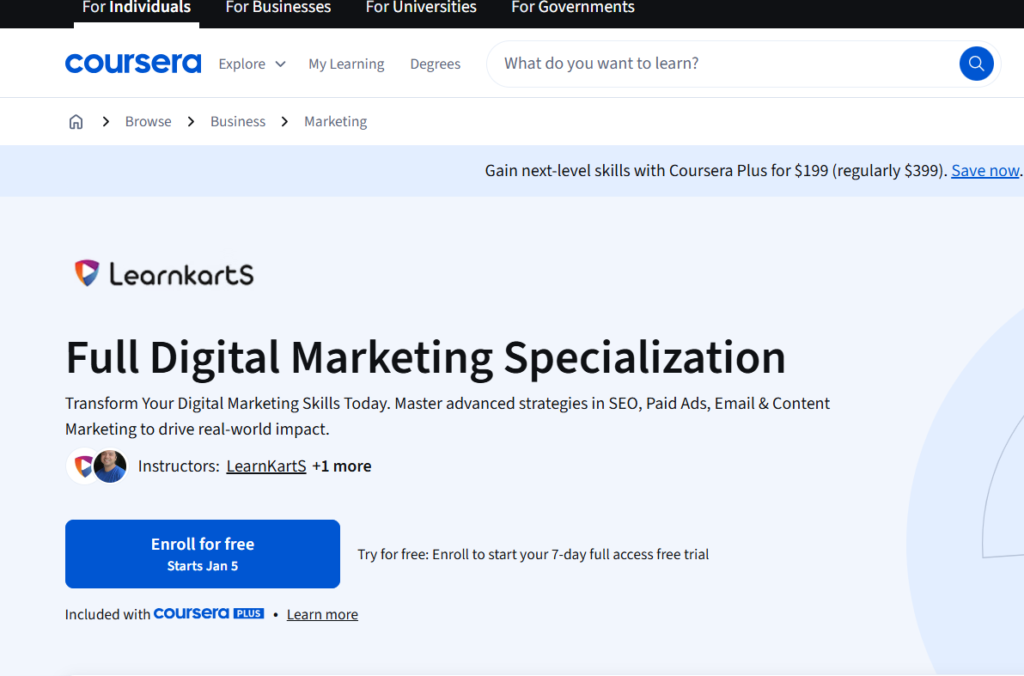Click the Enroll for free button
The image size is (1024, 676).
click(x=202, y=553)
